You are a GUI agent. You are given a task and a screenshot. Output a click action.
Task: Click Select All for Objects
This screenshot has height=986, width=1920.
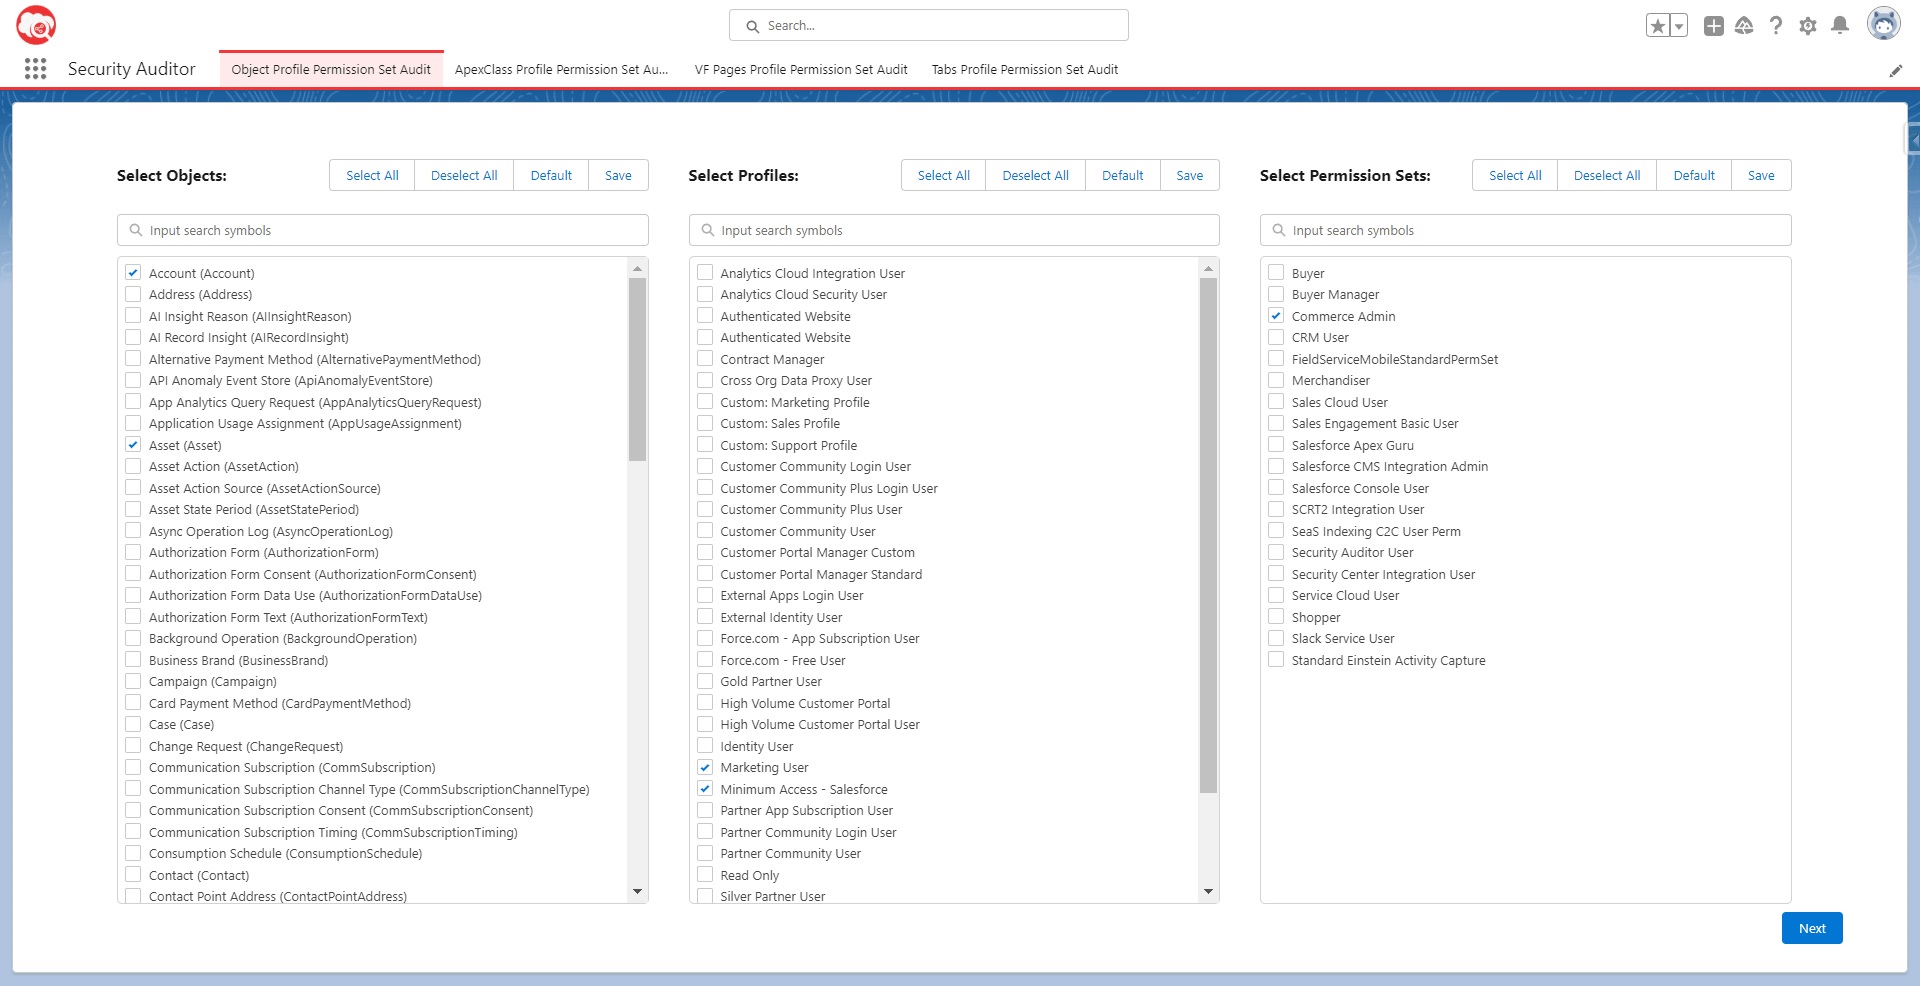point(372,175)
